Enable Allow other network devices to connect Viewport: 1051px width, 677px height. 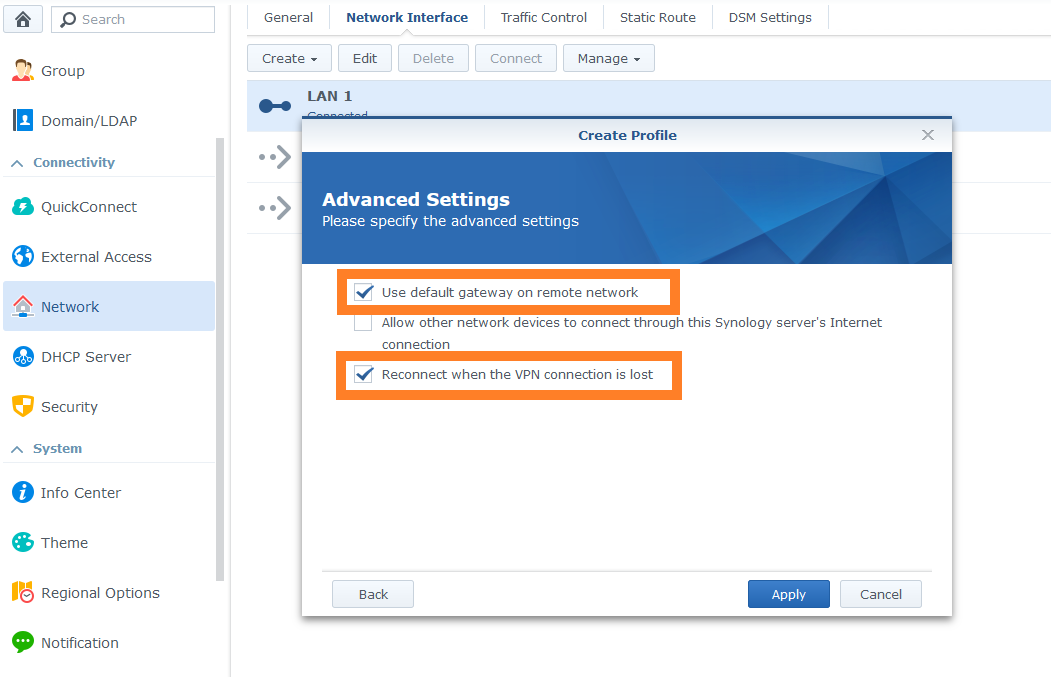pyautogui.click(x=363, y=322)
